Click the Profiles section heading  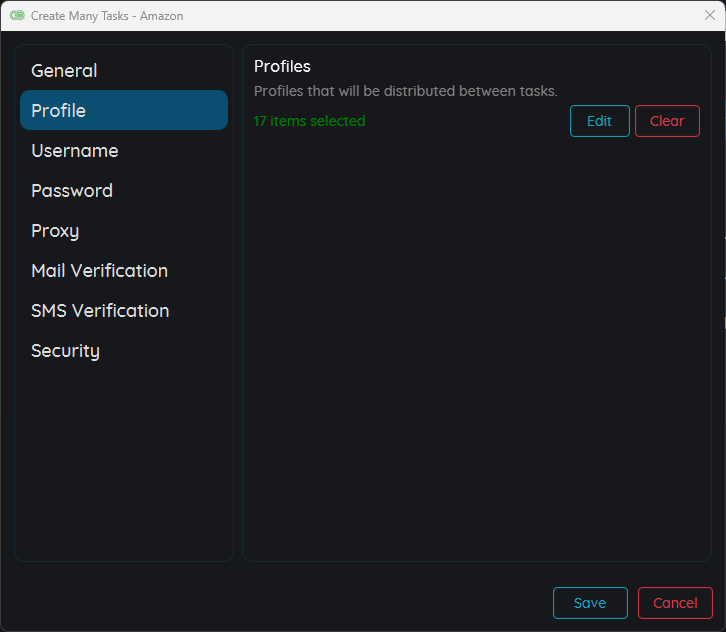(x=282, y=67)
